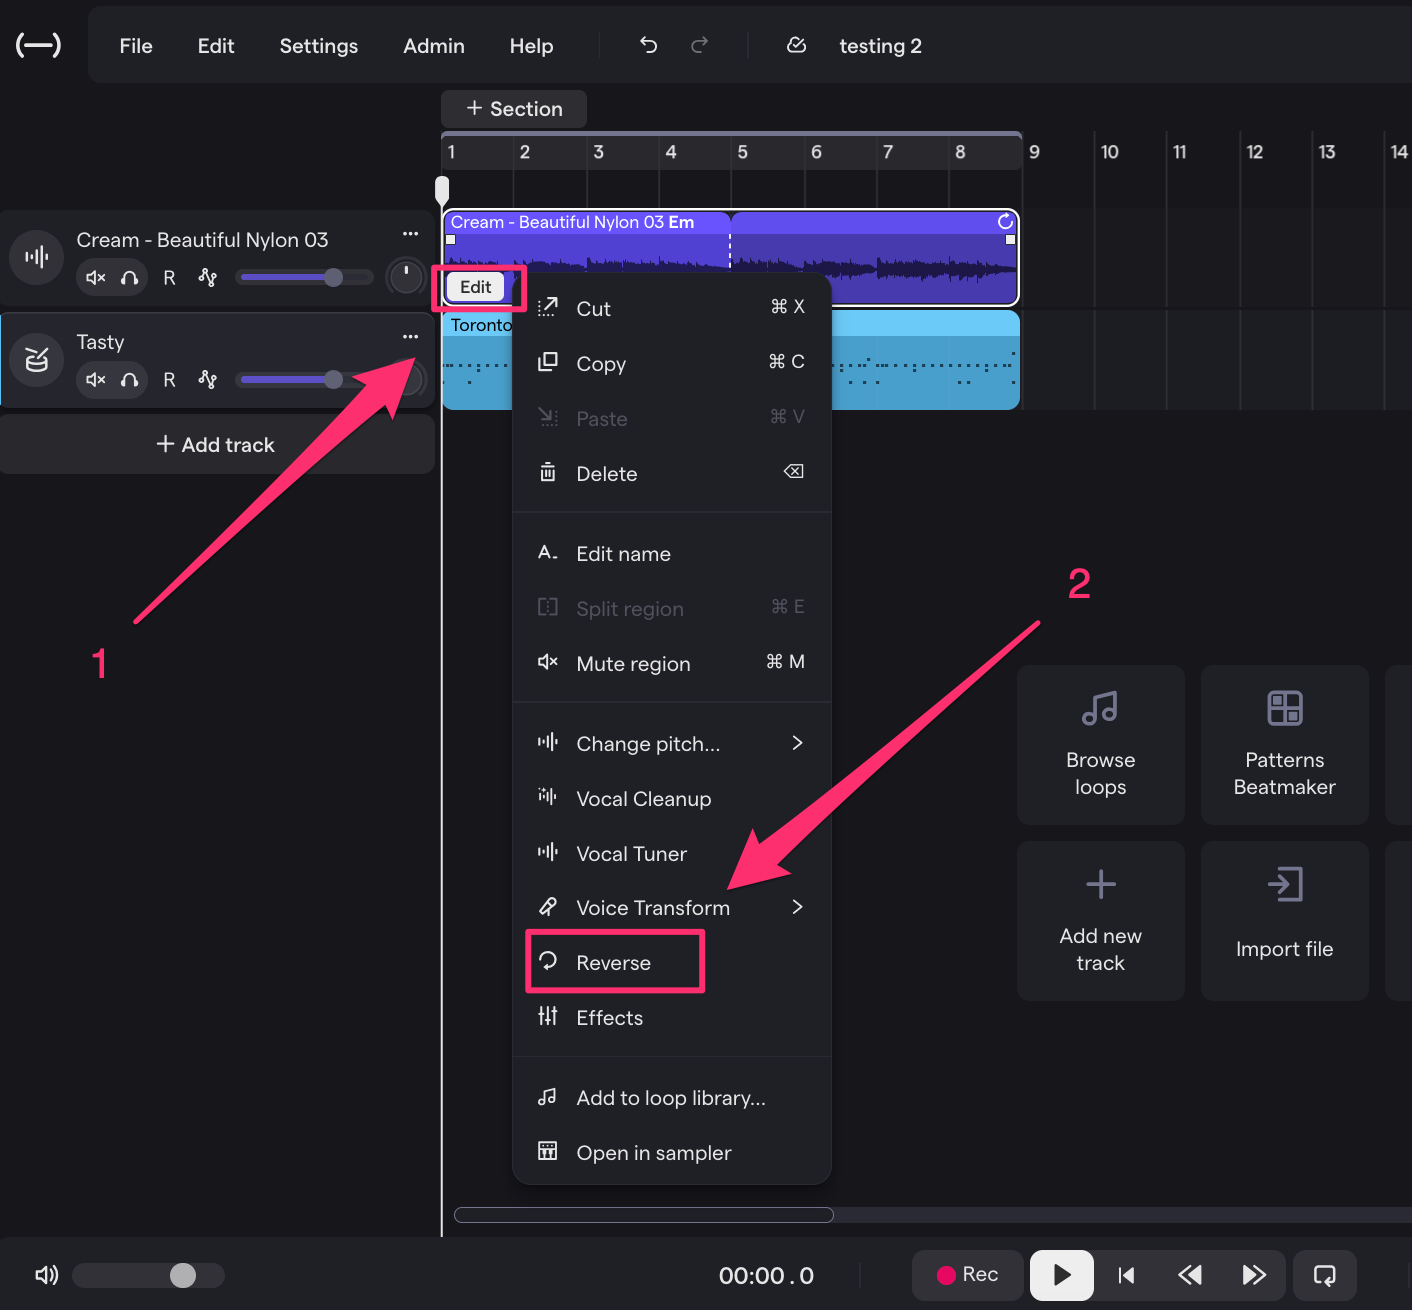The height and width of the screenshot is (1310, 1412).
Task: Click the redo arrow icon
Action: click(x=700, y=45)
